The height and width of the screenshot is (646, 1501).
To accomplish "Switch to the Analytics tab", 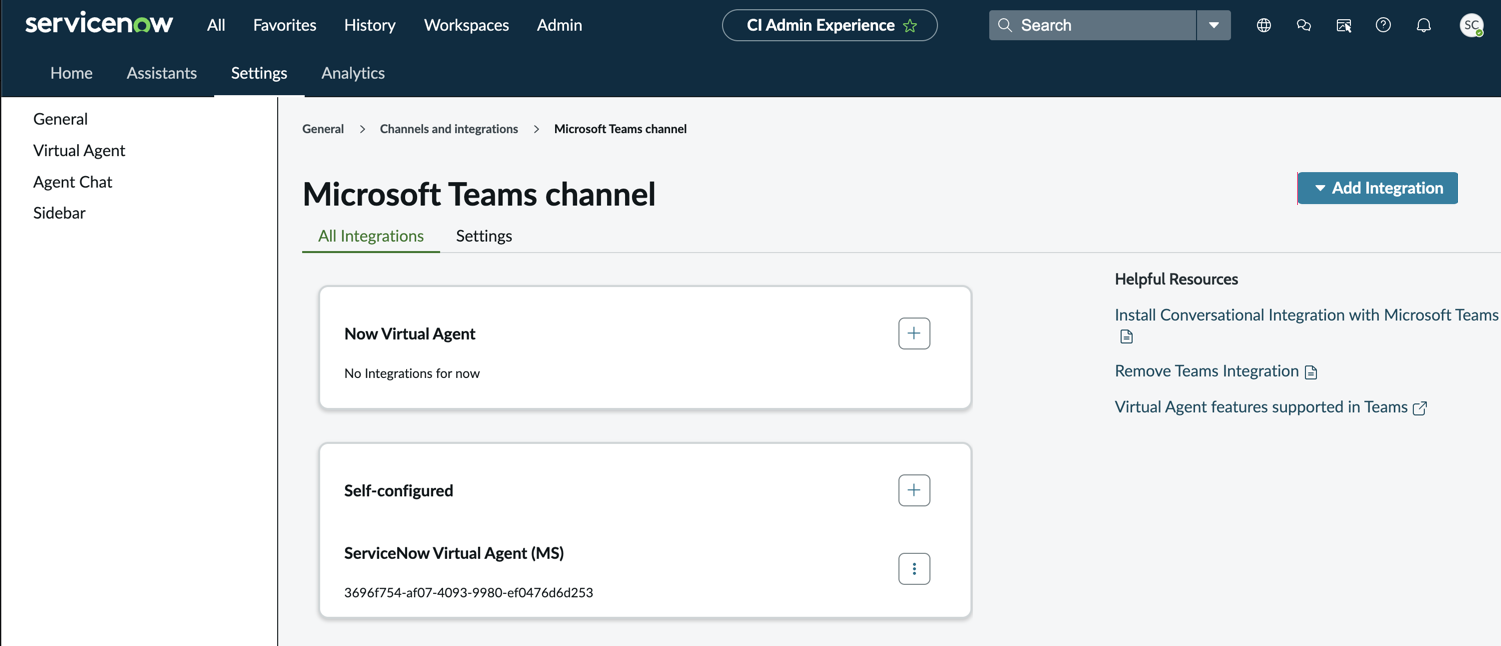I will (353, 73).
